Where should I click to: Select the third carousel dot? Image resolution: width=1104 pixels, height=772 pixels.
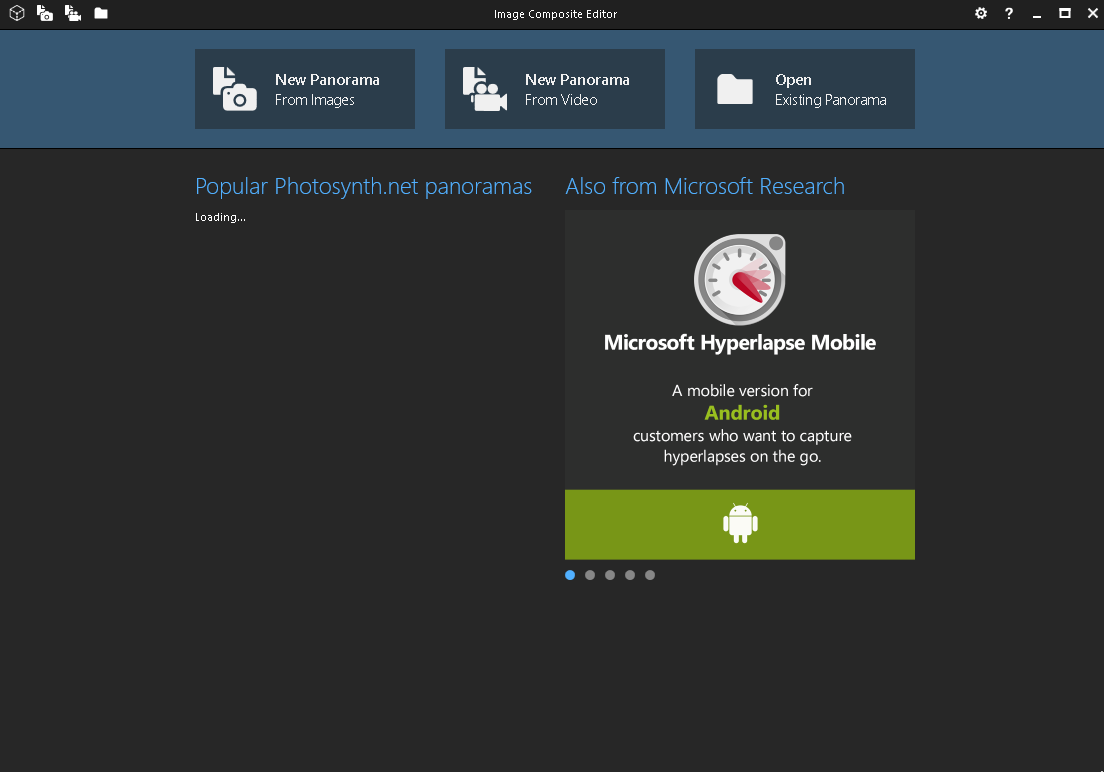coord(610,575)
